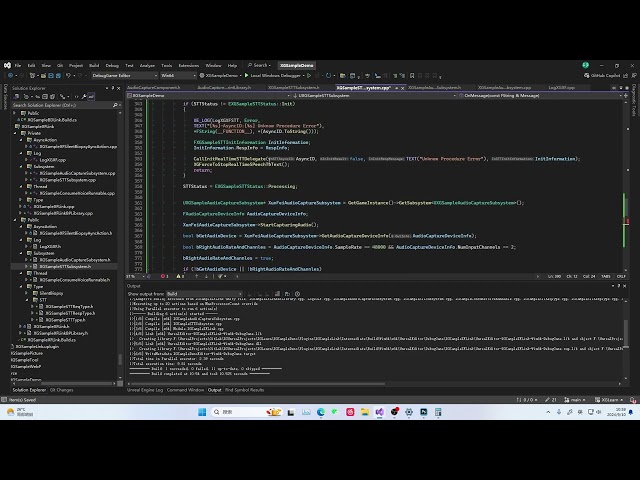
Task: Click Show All Files icon in Solution Explorer
Action: pos(53,97)
